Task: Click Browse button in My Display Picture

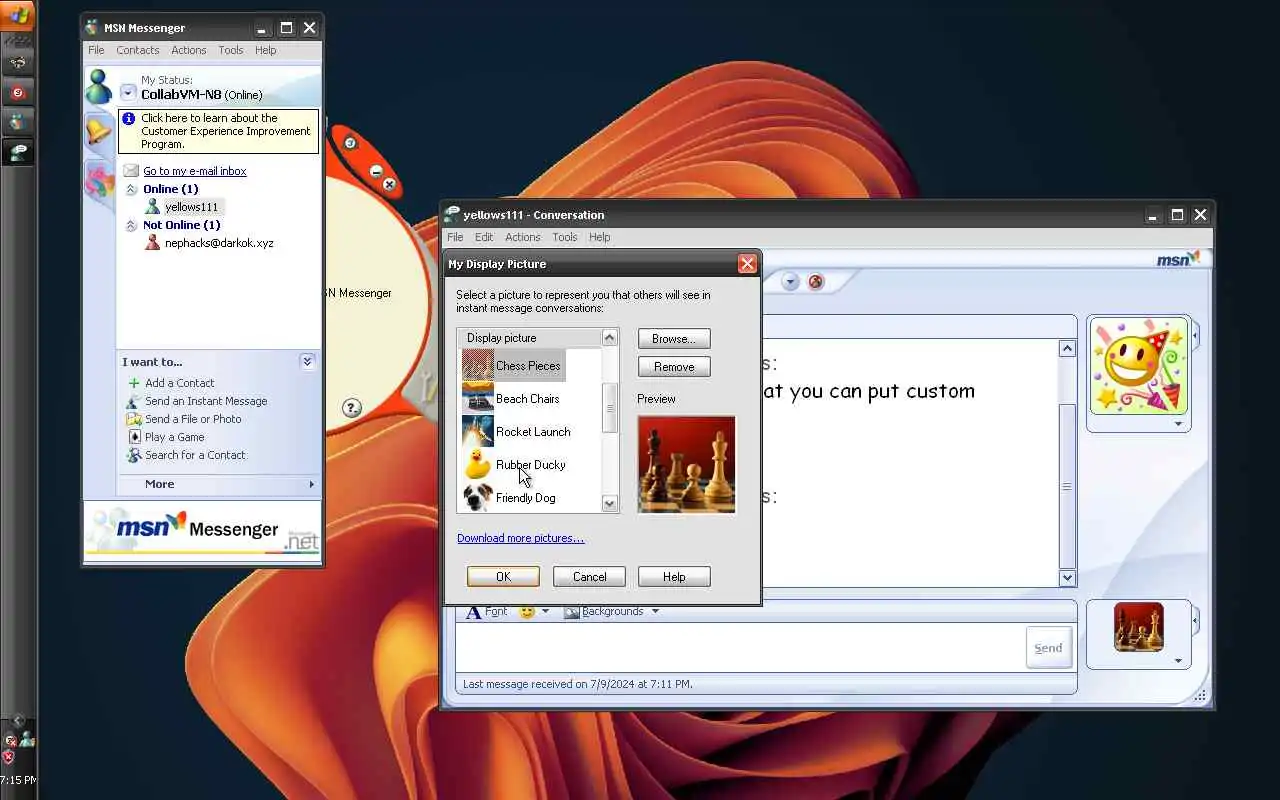Action: click(x=674, y=339)
